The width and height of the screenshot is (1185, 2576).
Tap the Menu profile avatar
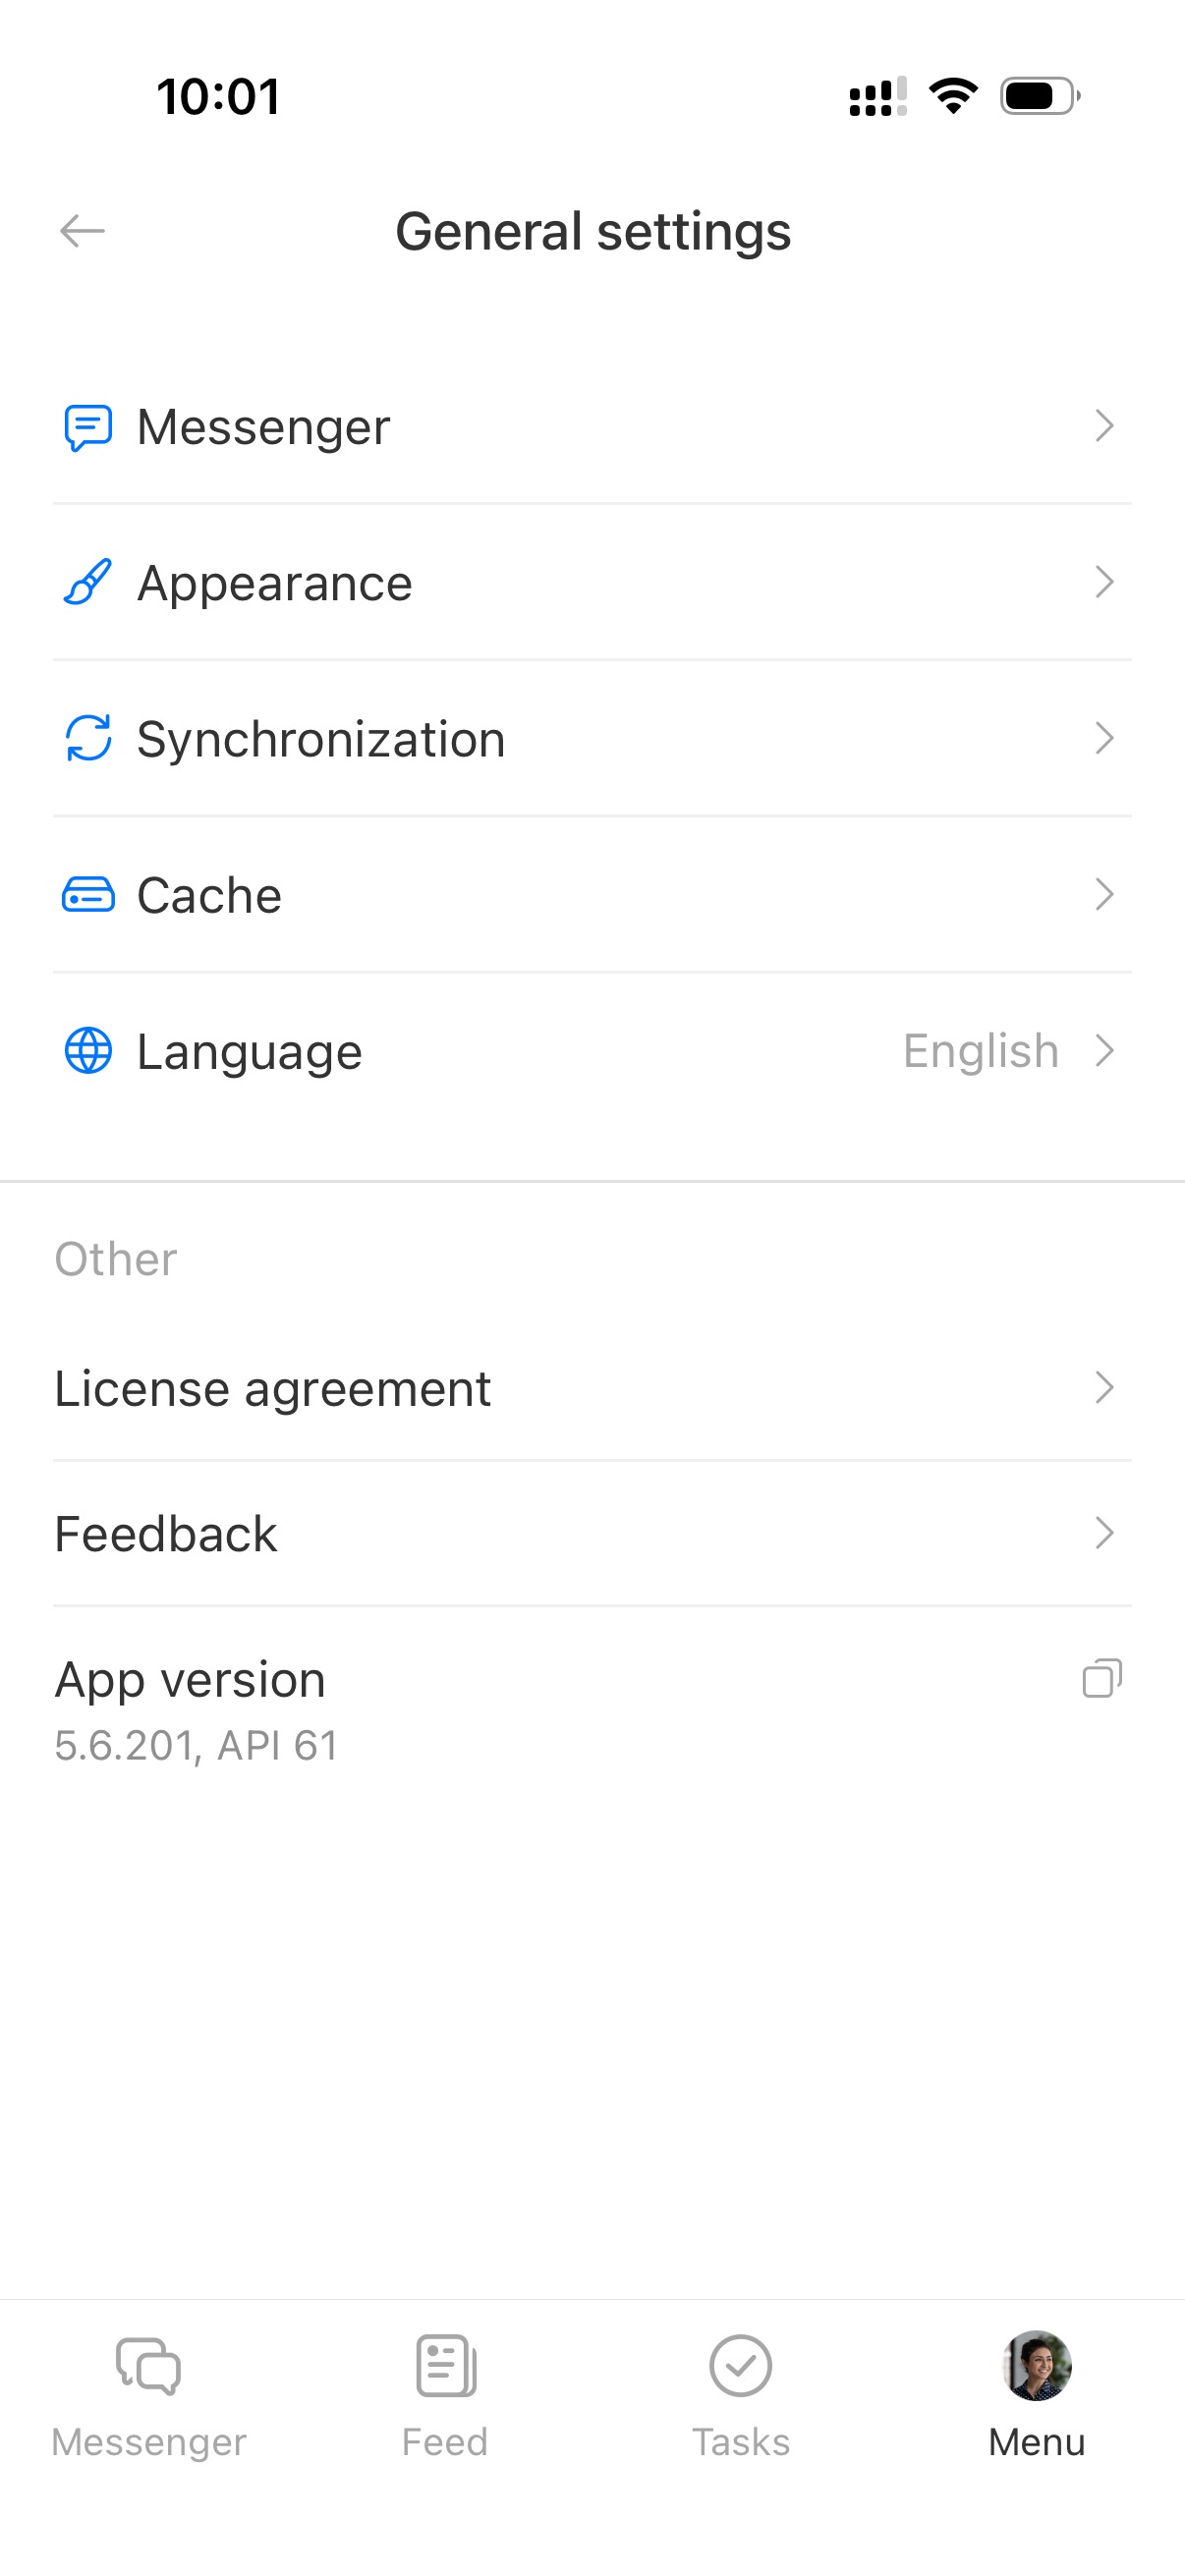(1037, 2367)
